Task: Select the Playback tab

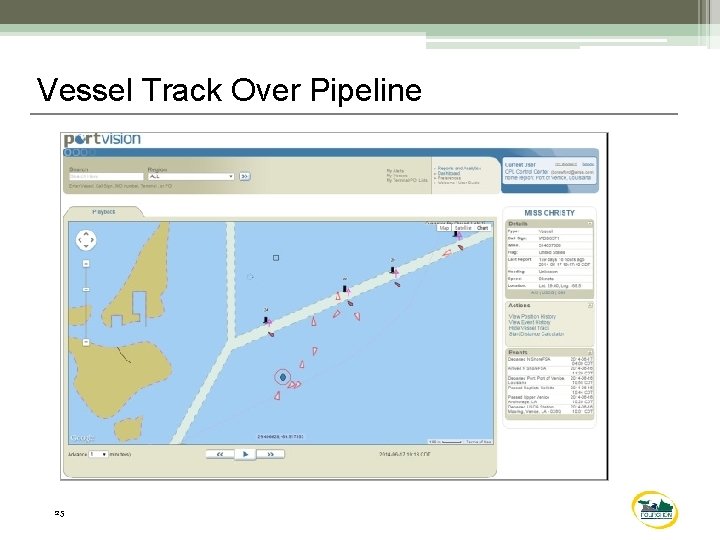Action: coord(103,212)
